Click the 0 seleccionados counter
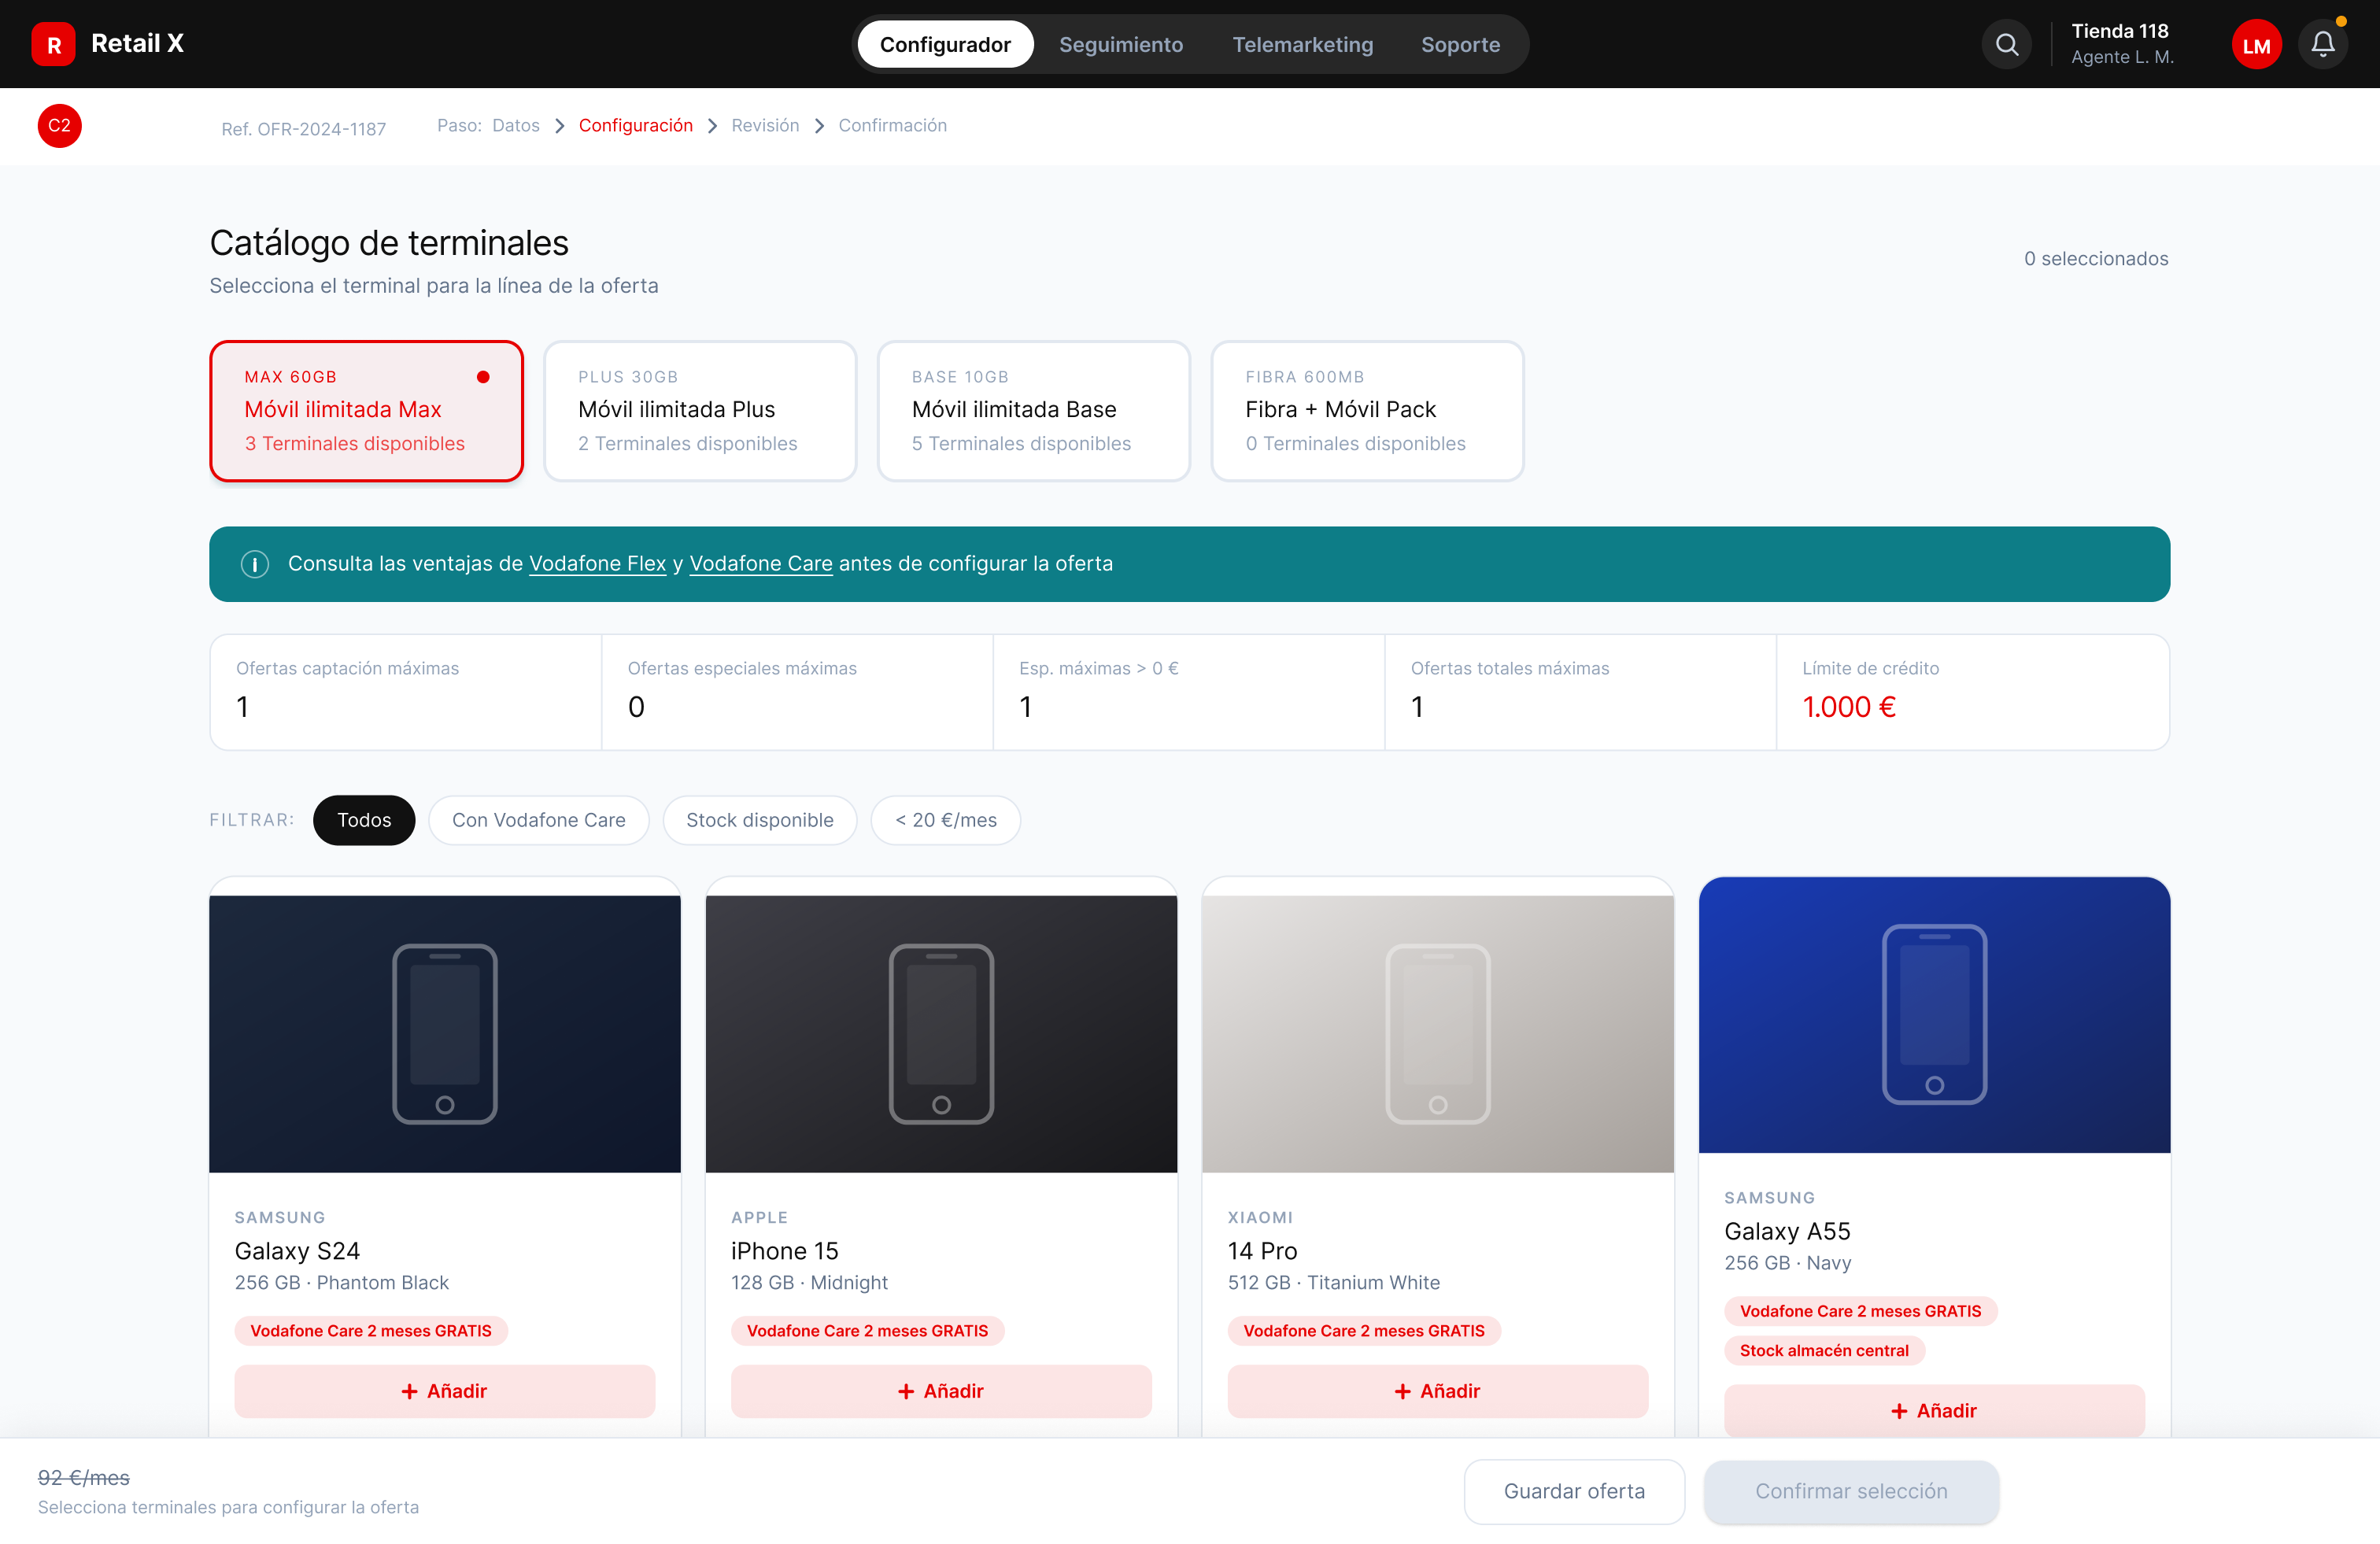This screenshot has height=1544, width=2380. 2096,258
